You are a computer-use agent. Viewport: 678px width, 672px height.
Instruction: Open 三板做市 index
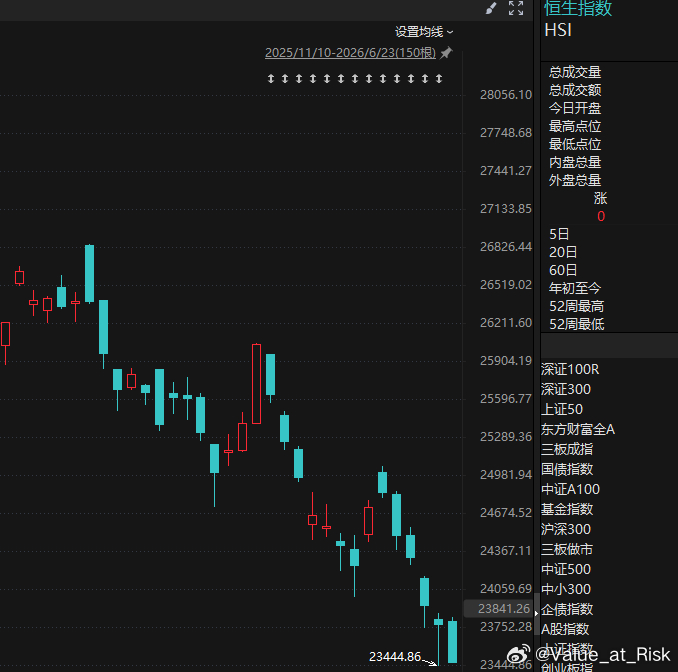click(x=567, y=549)
